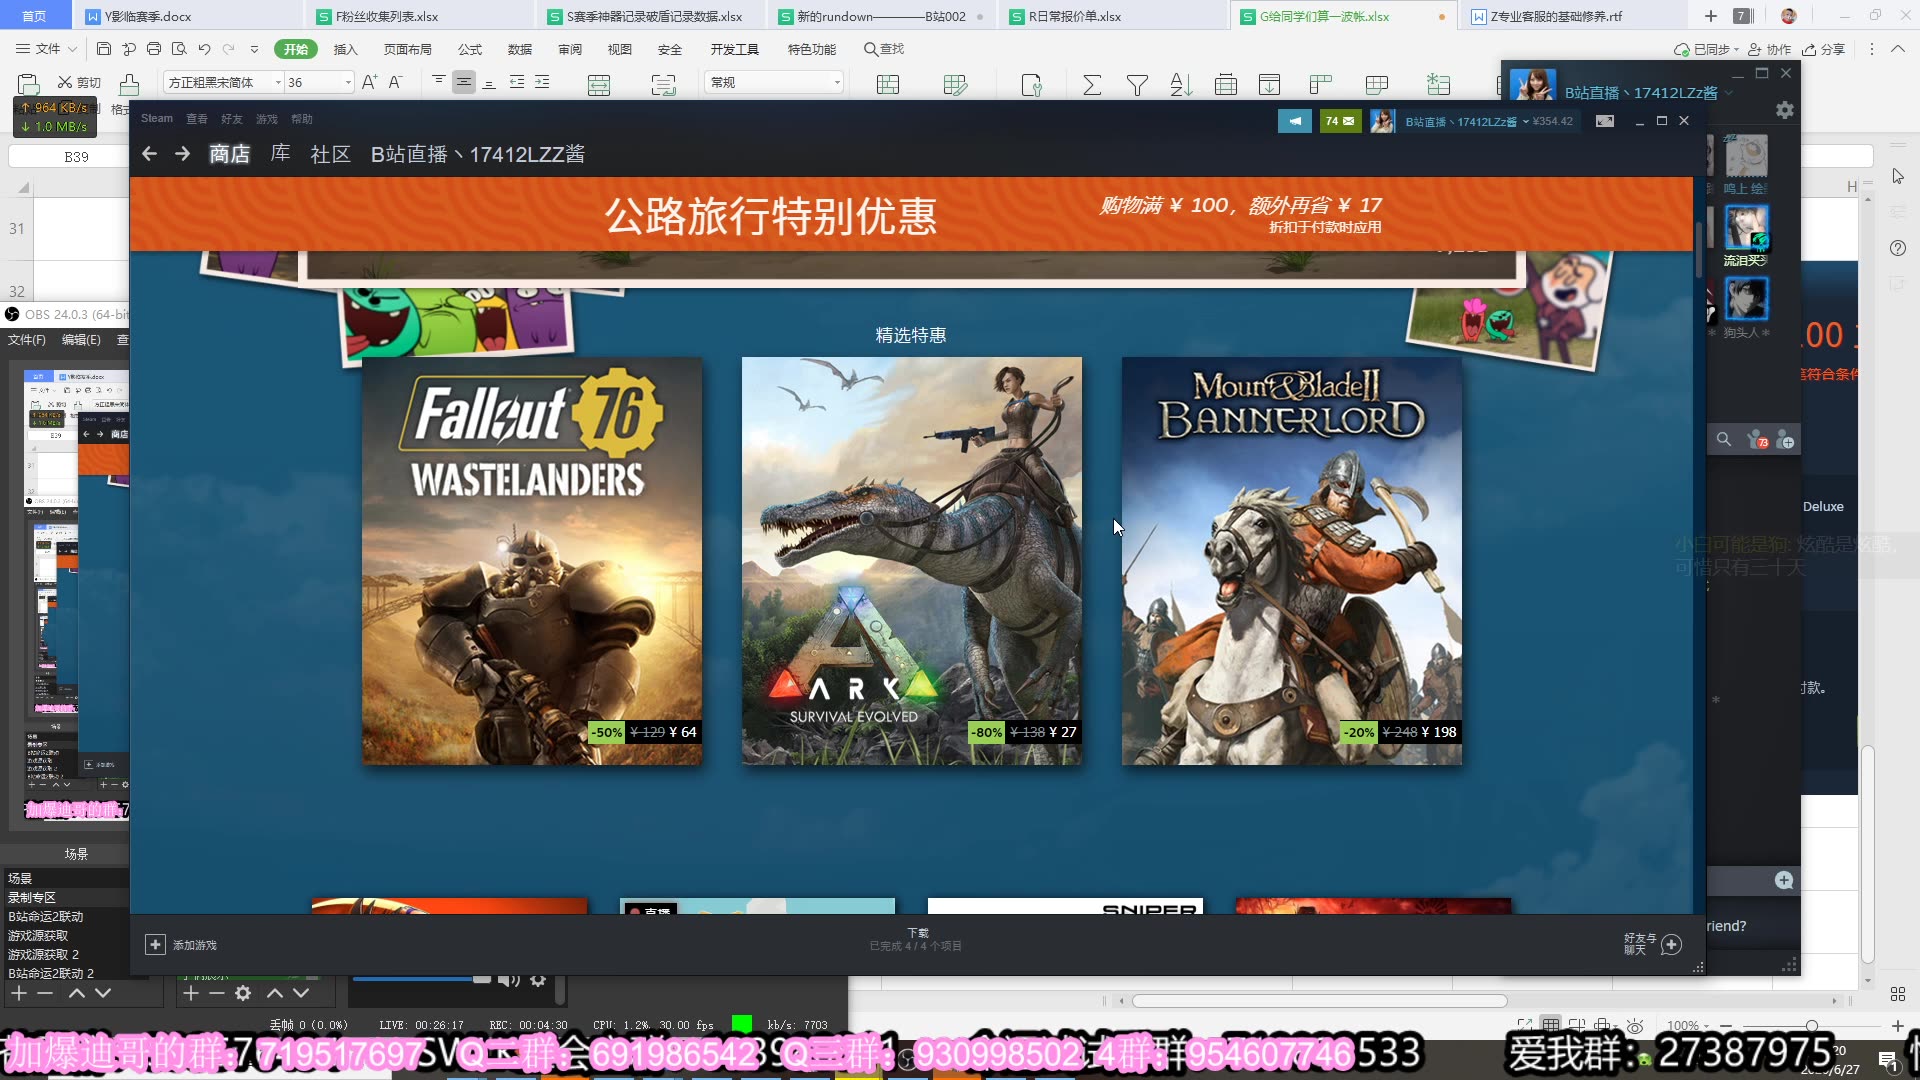Open the font name dropdown

[277, 82]
